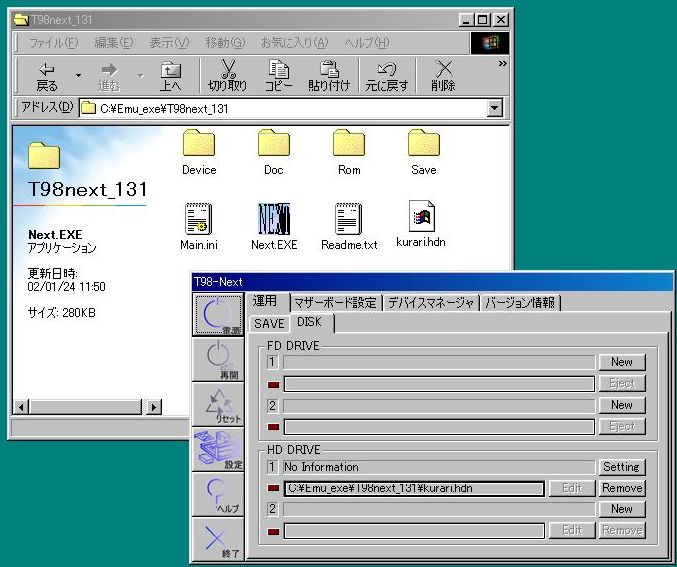Click the T98-Next resume (再開) icon

(x=218, y=359)
